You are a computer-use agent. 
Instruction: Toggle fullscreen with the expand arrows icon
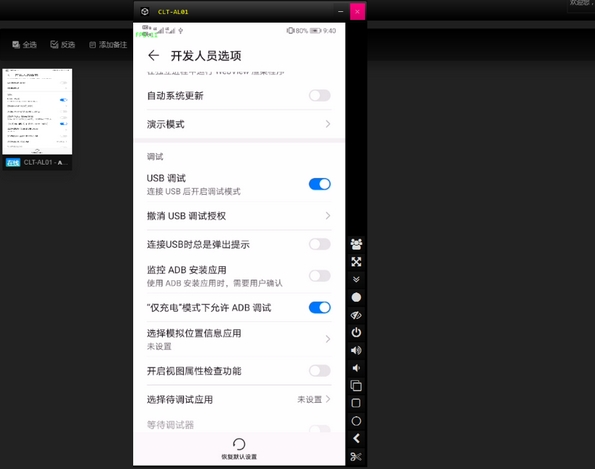pos(356,262)
